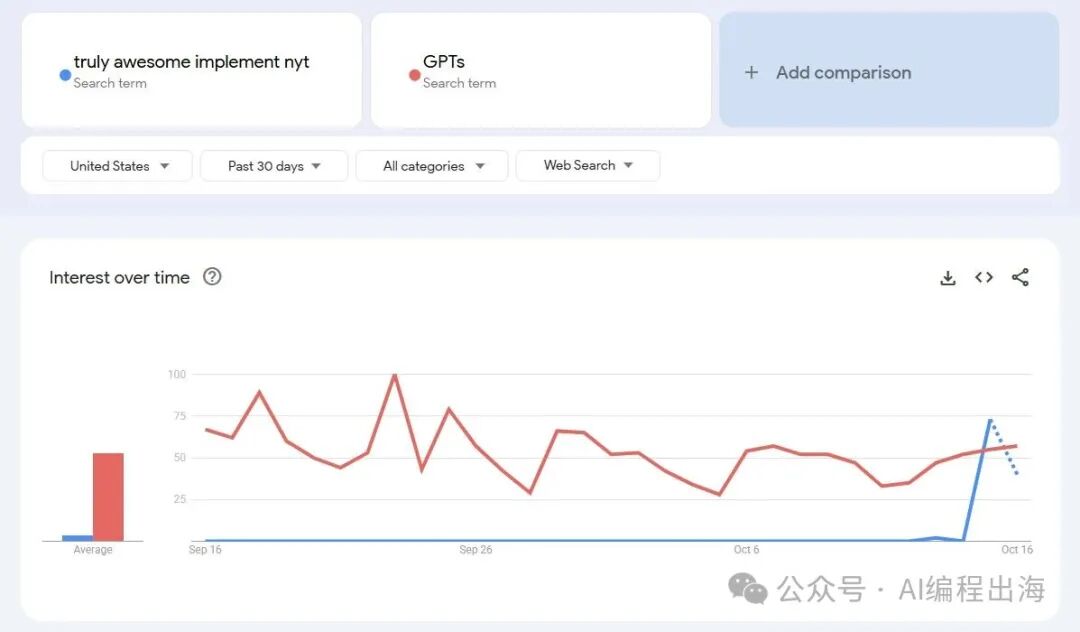The image size is (1080, 632).
Task: Select the blue line spike peak
Action: tap(990, 420)
